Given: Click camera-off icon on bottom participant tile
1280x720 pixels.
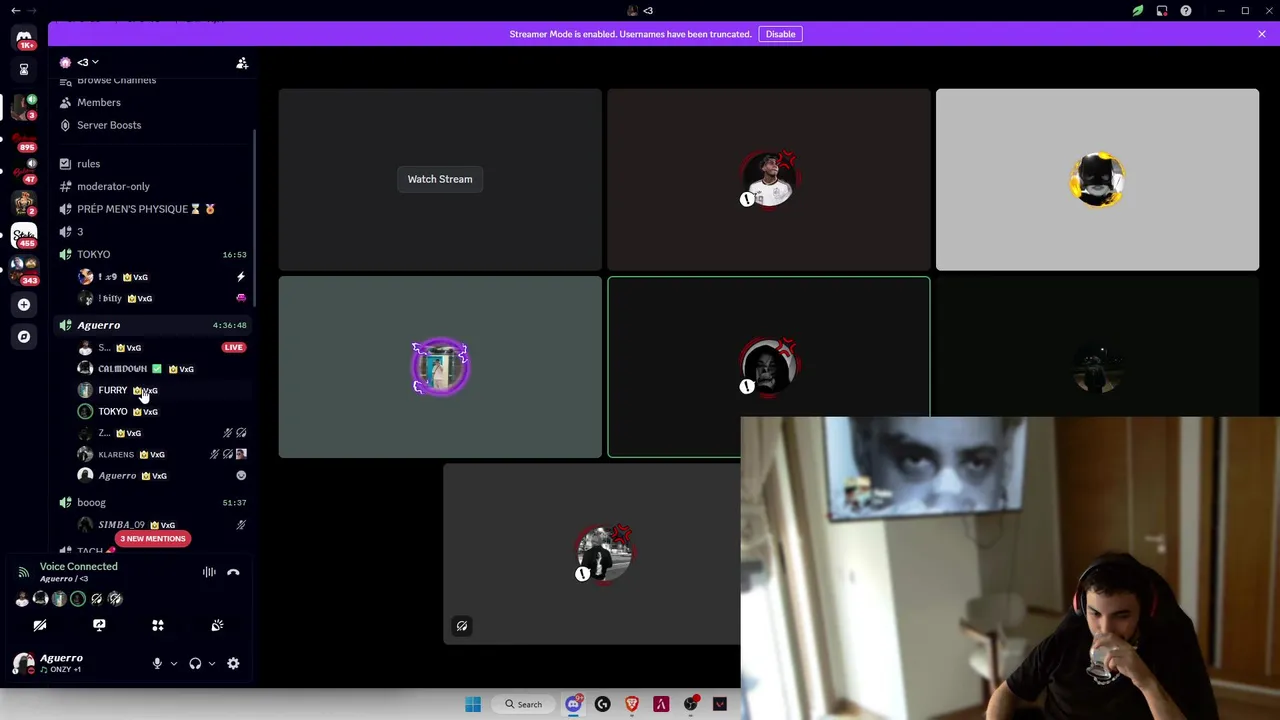Looking at the screenshot, I should point(462,626).
